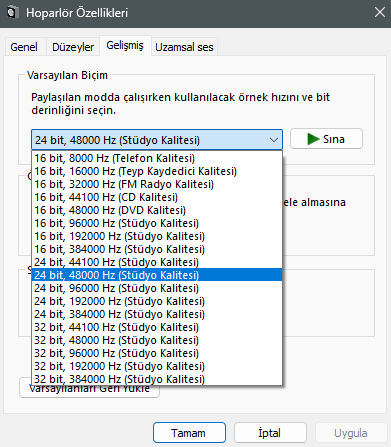Click the speaker icon in the title bar
The height and width of the screenshot is (447, 391).
[12, 13]
